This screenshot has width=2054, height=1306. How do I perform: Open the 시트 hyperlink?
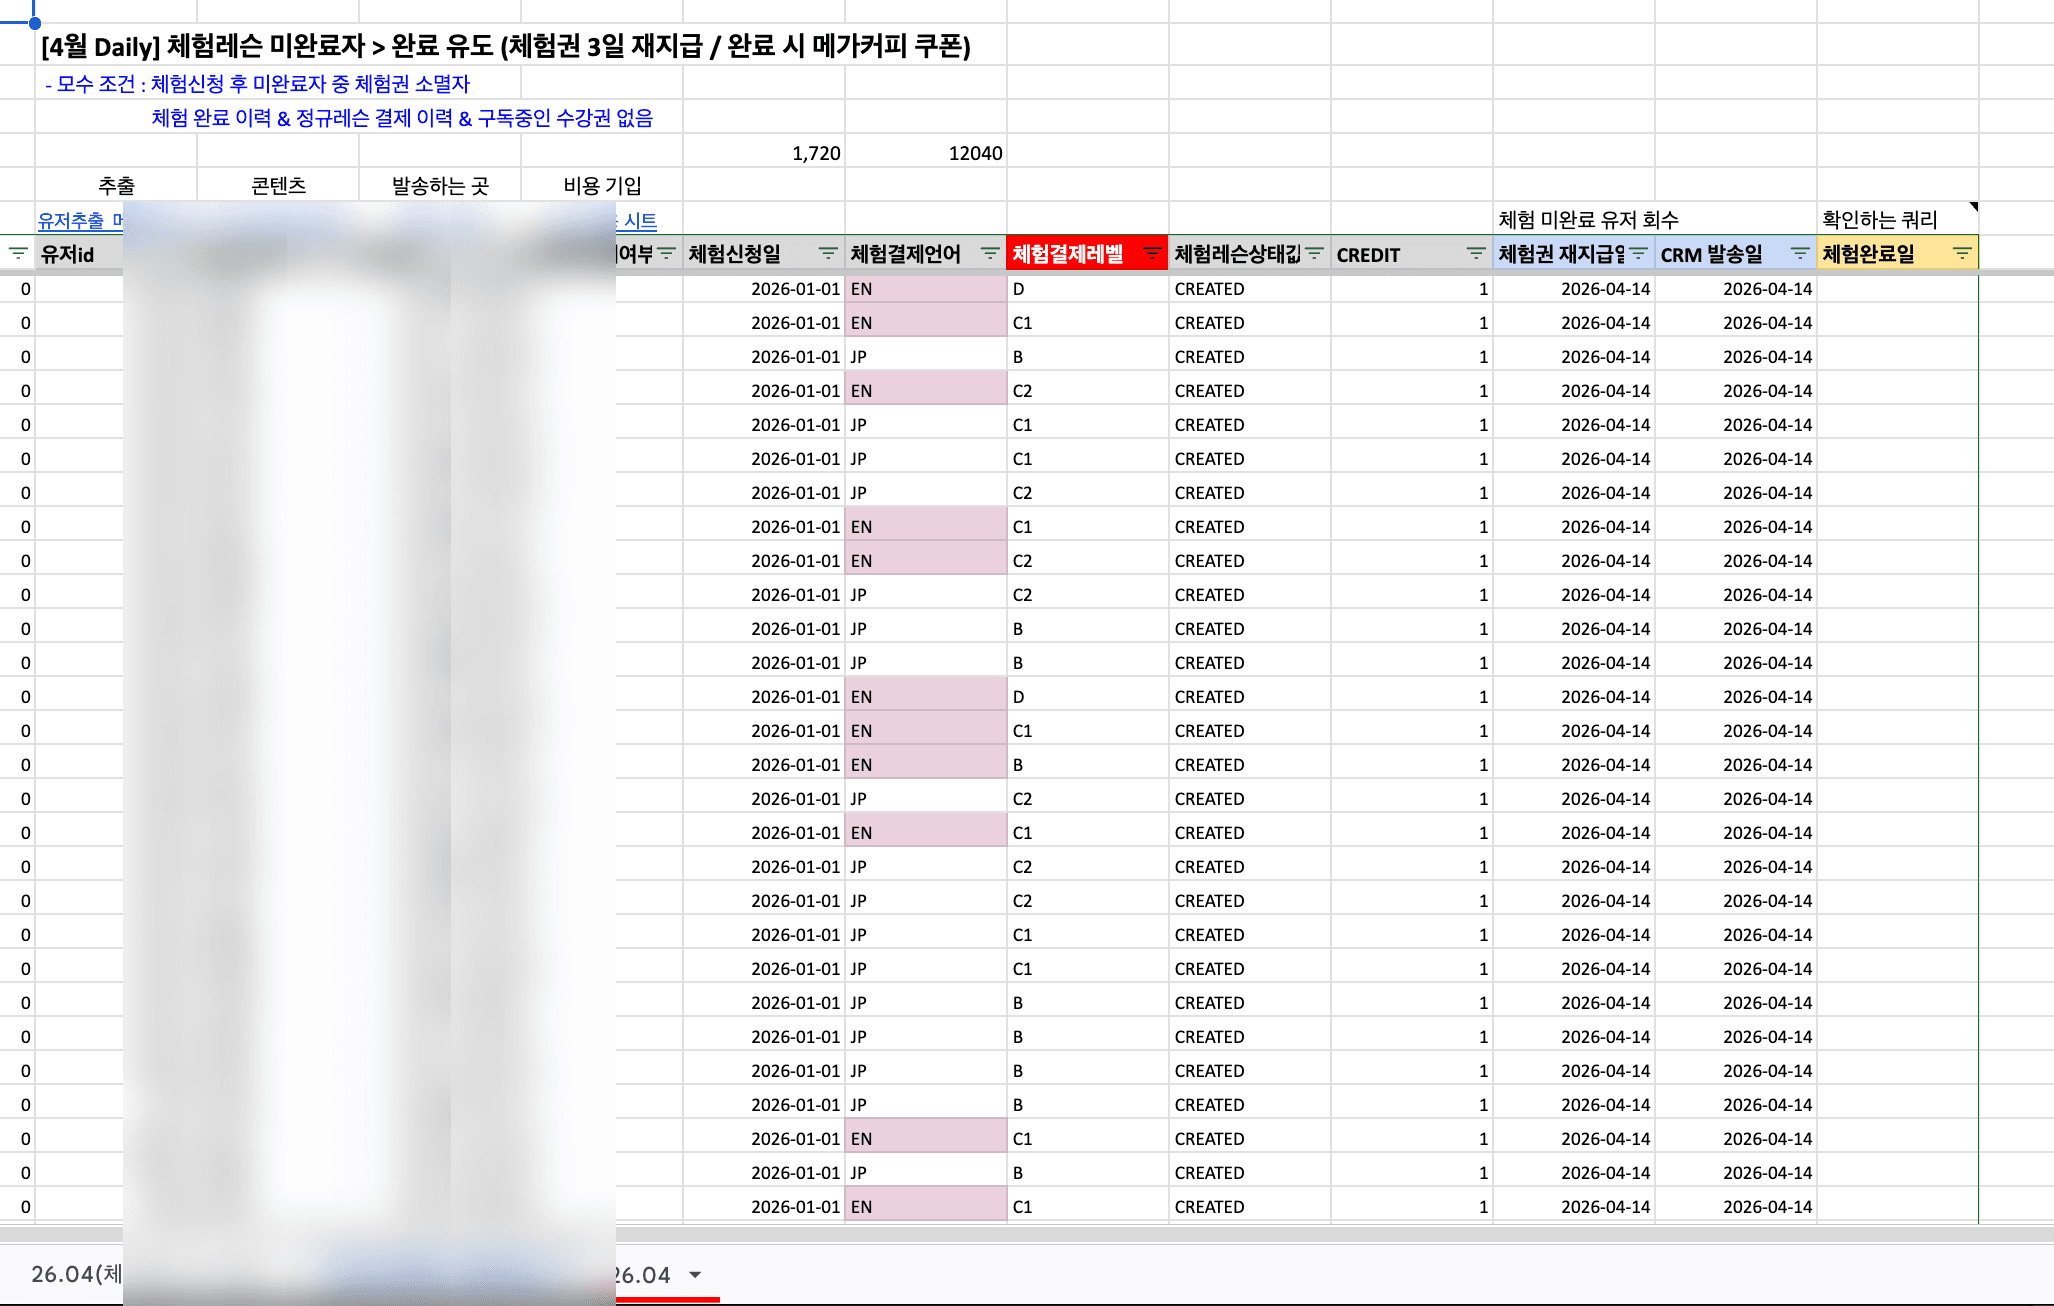coord(640,220)
